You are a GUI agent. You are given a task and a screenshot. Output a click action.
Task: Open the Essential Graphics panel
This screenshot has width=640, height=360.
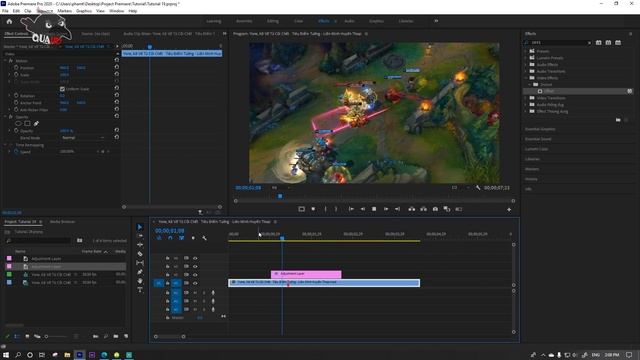540,129
